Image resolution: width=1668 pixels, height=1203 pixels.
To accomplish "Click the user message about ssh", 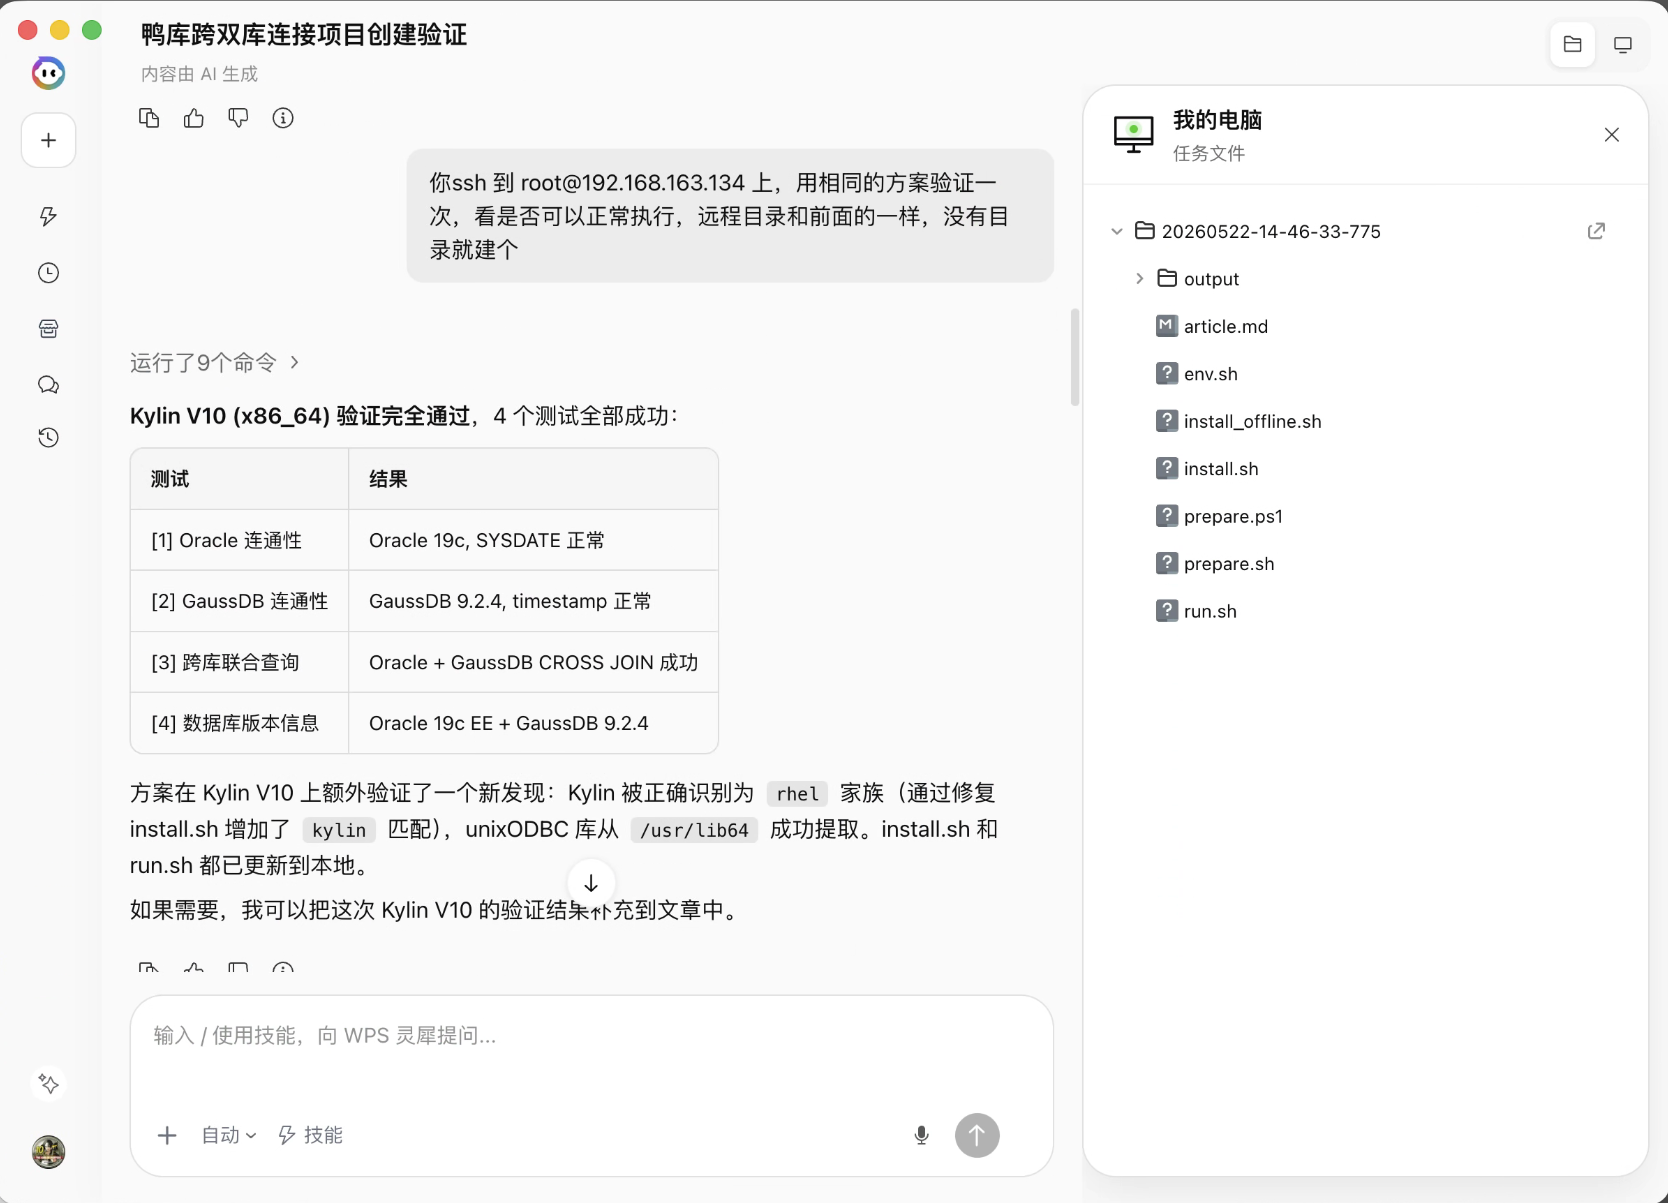I will (x=730, y=216).
